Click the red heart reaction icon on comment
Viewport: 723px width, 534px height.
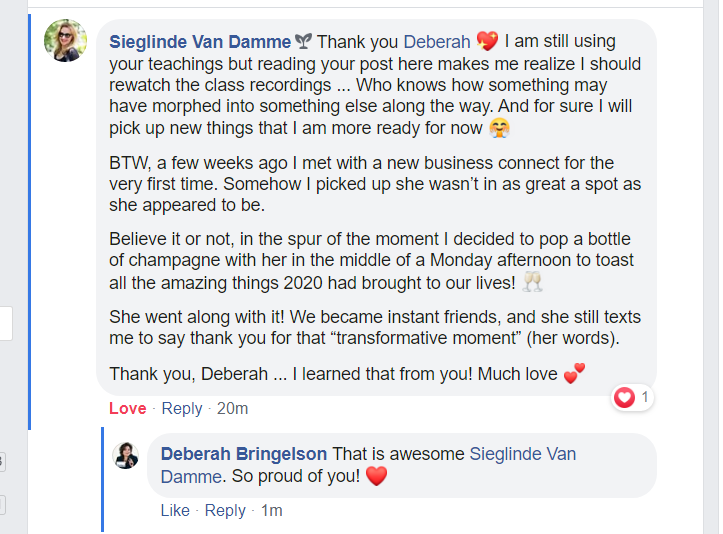click(x=625, y=398)
